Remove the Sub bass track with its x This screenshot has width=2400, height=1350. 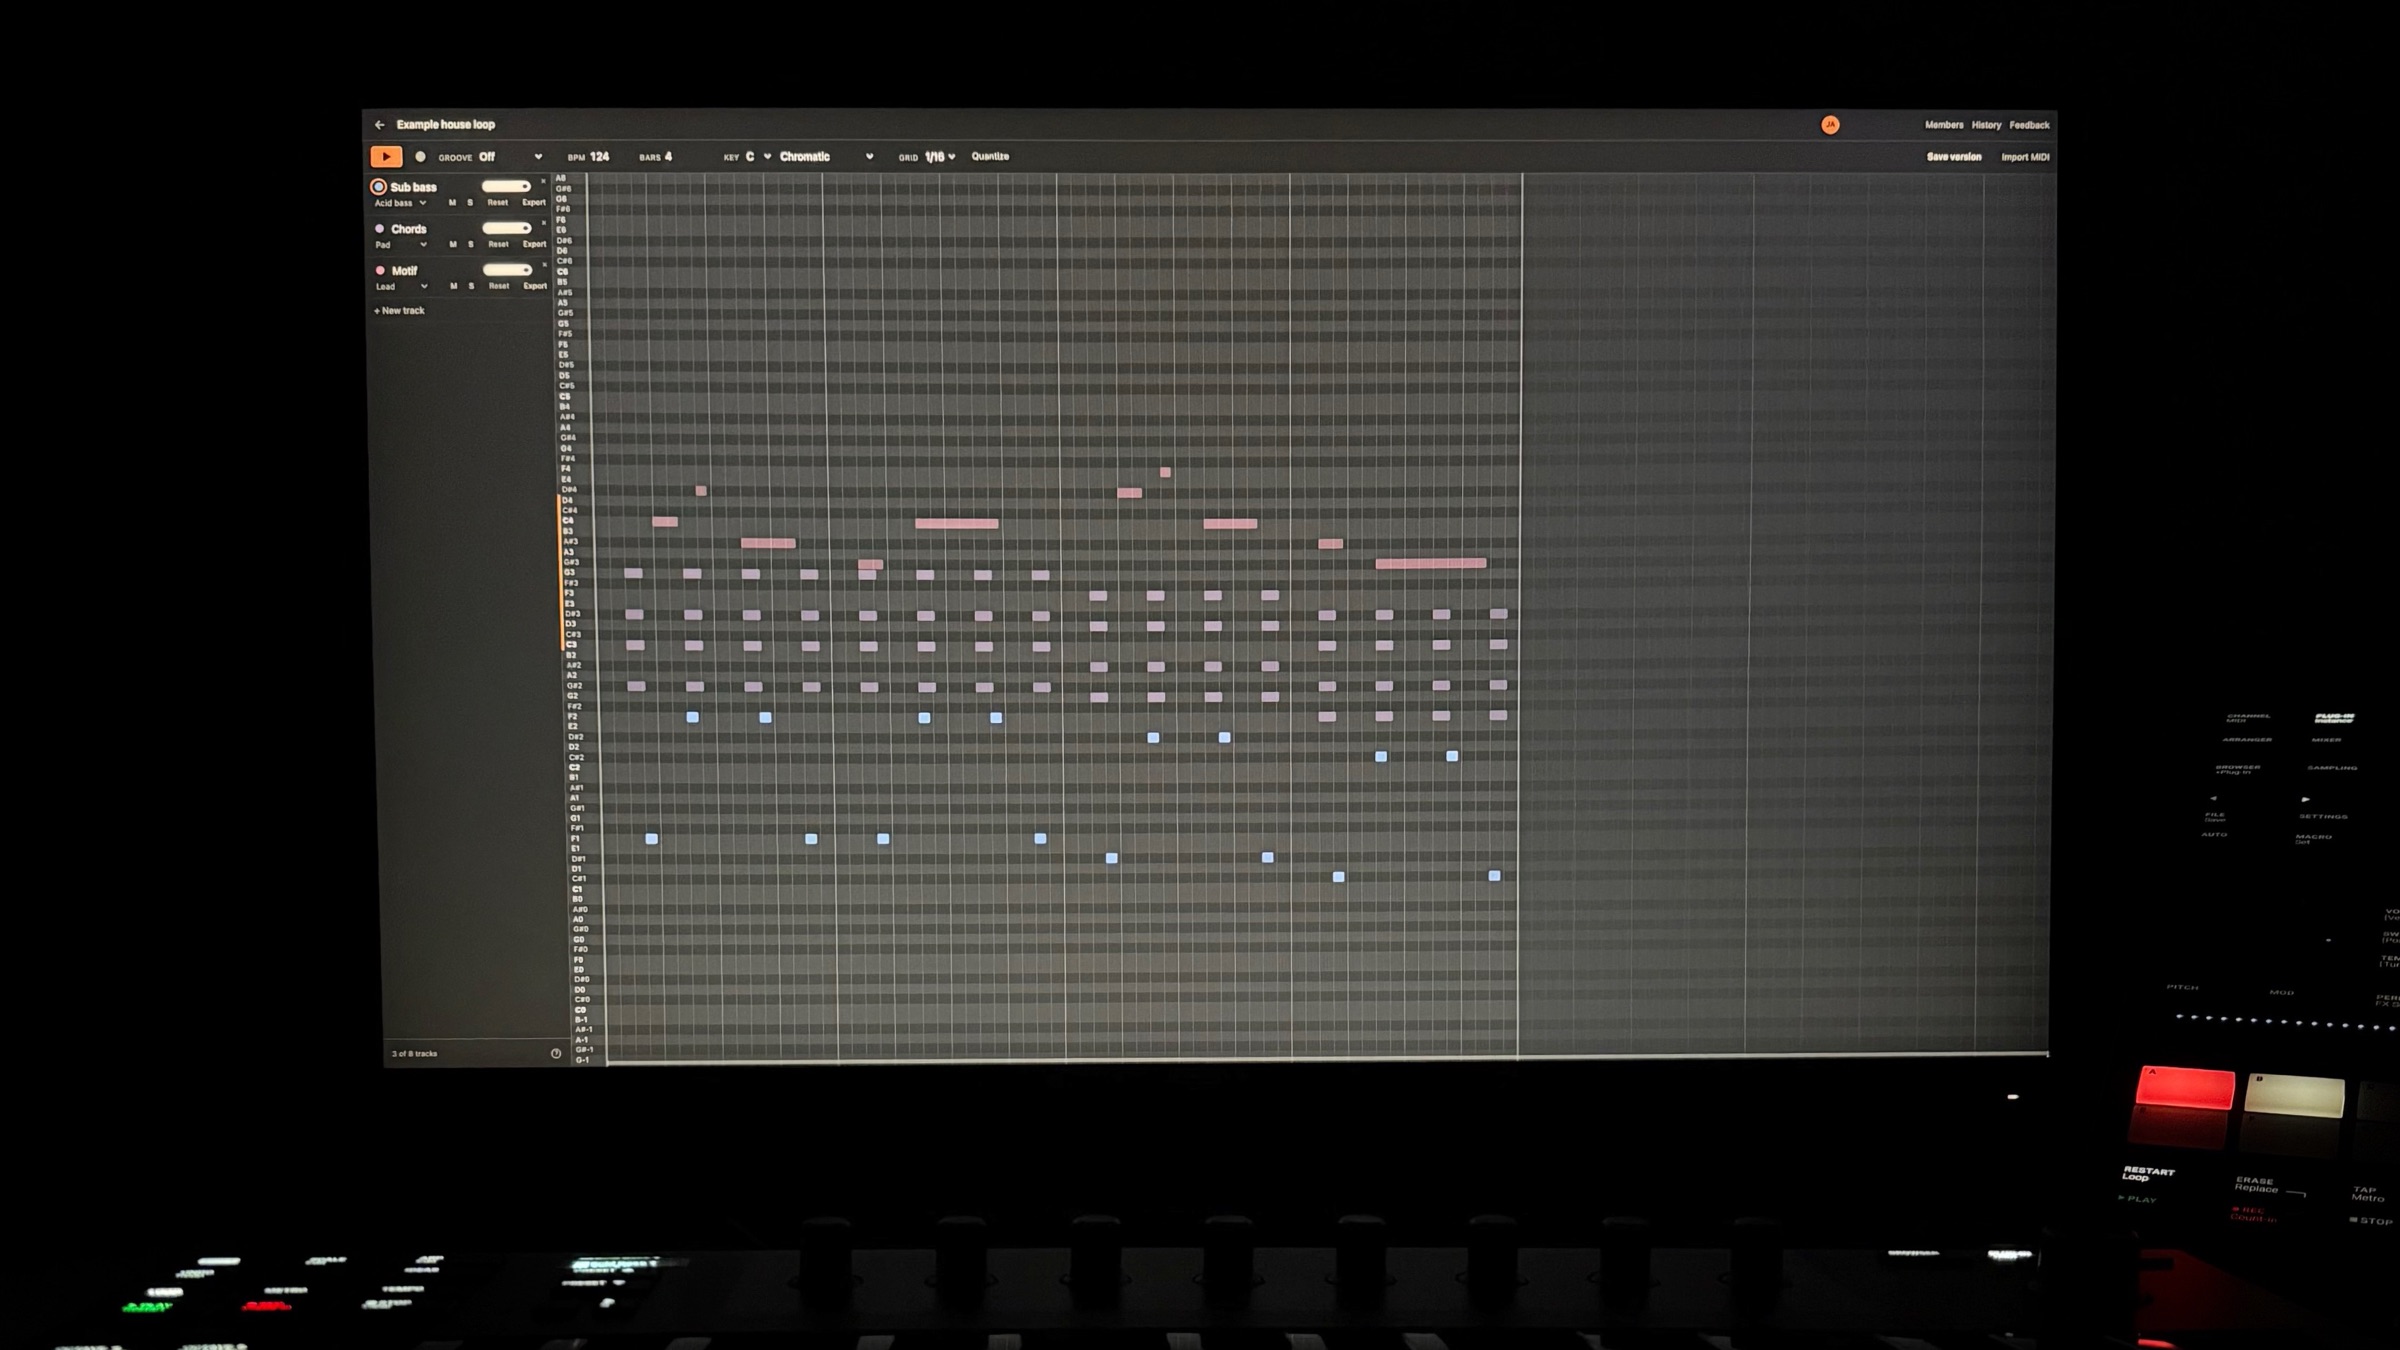[543, 181]
